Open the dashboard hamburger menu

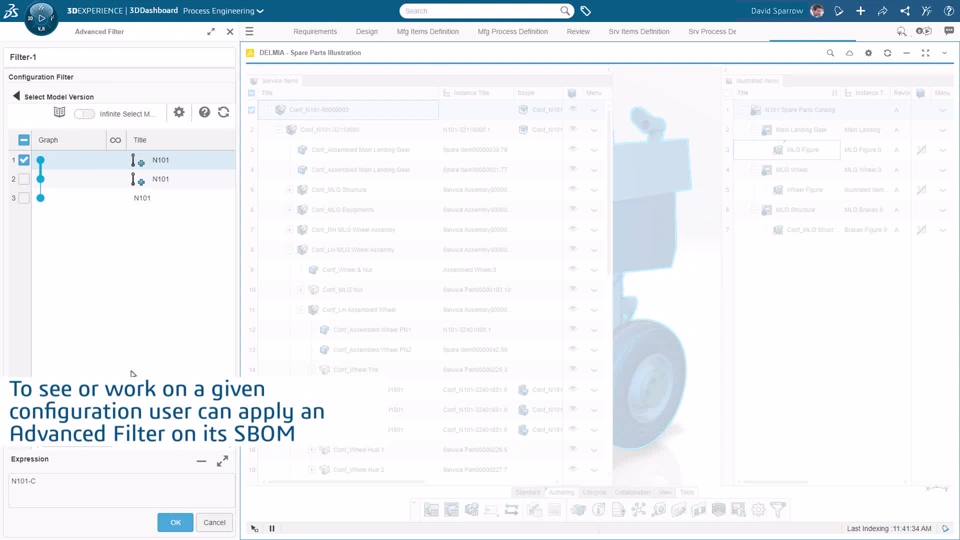(x=249, y=31)
